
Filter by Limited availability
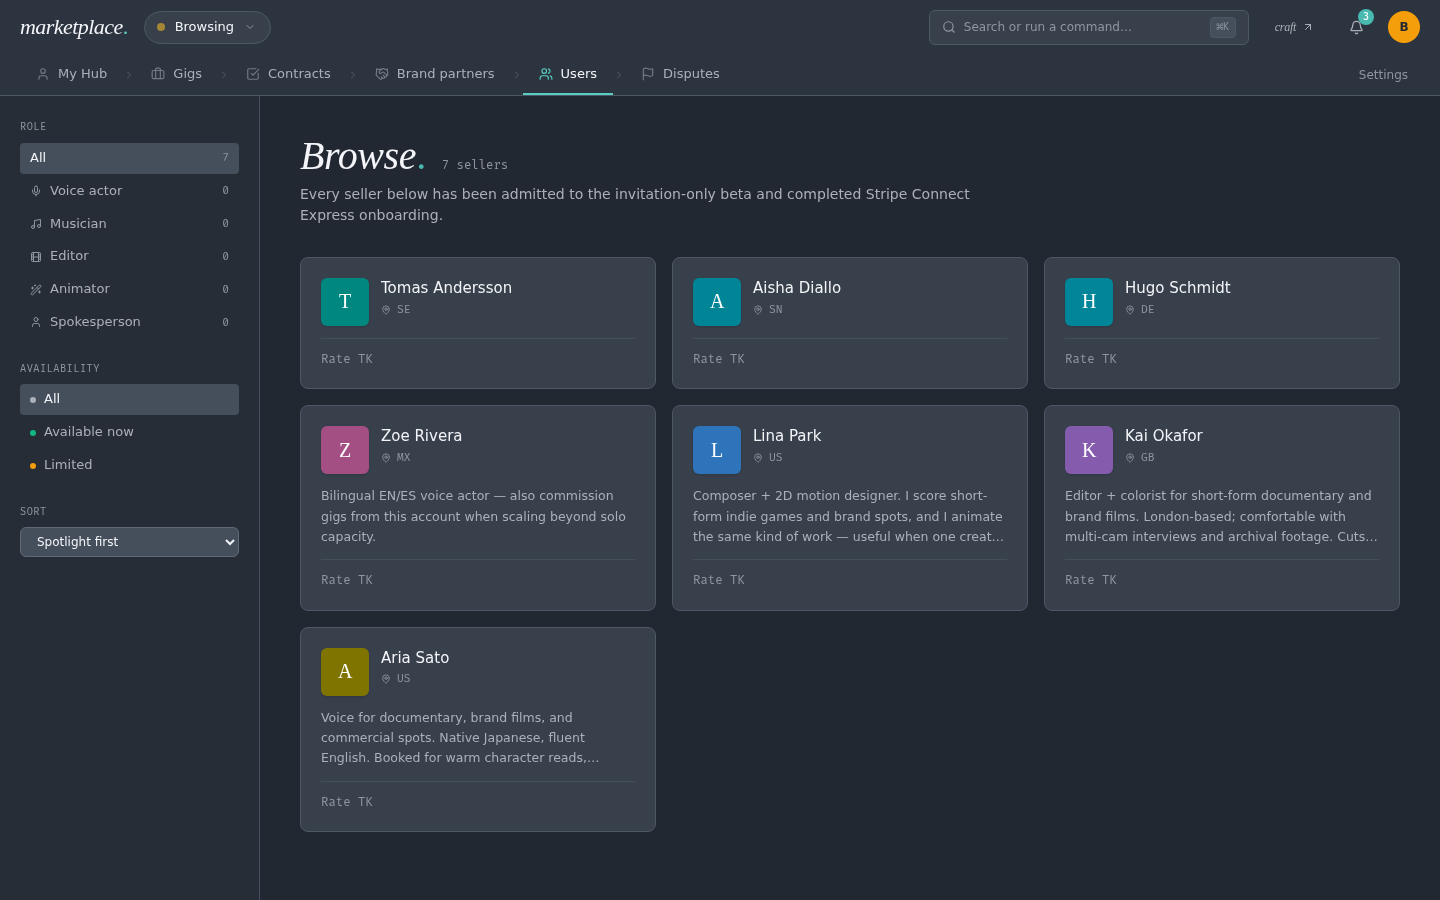pos(129,465)
